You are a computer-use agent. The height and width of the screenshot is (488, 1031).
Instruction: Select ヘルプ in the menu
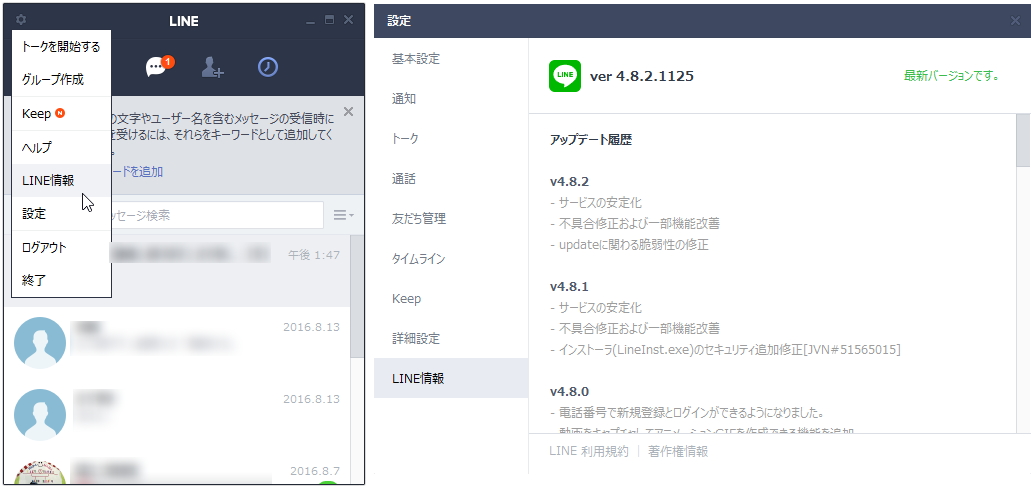pyautogui.click(x=61, y=147)
